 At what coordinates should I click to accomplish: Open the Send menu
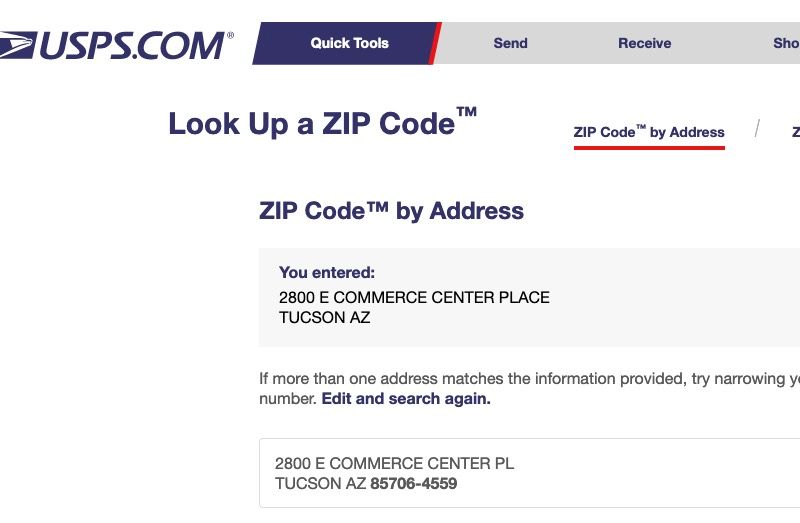(510, 43)
